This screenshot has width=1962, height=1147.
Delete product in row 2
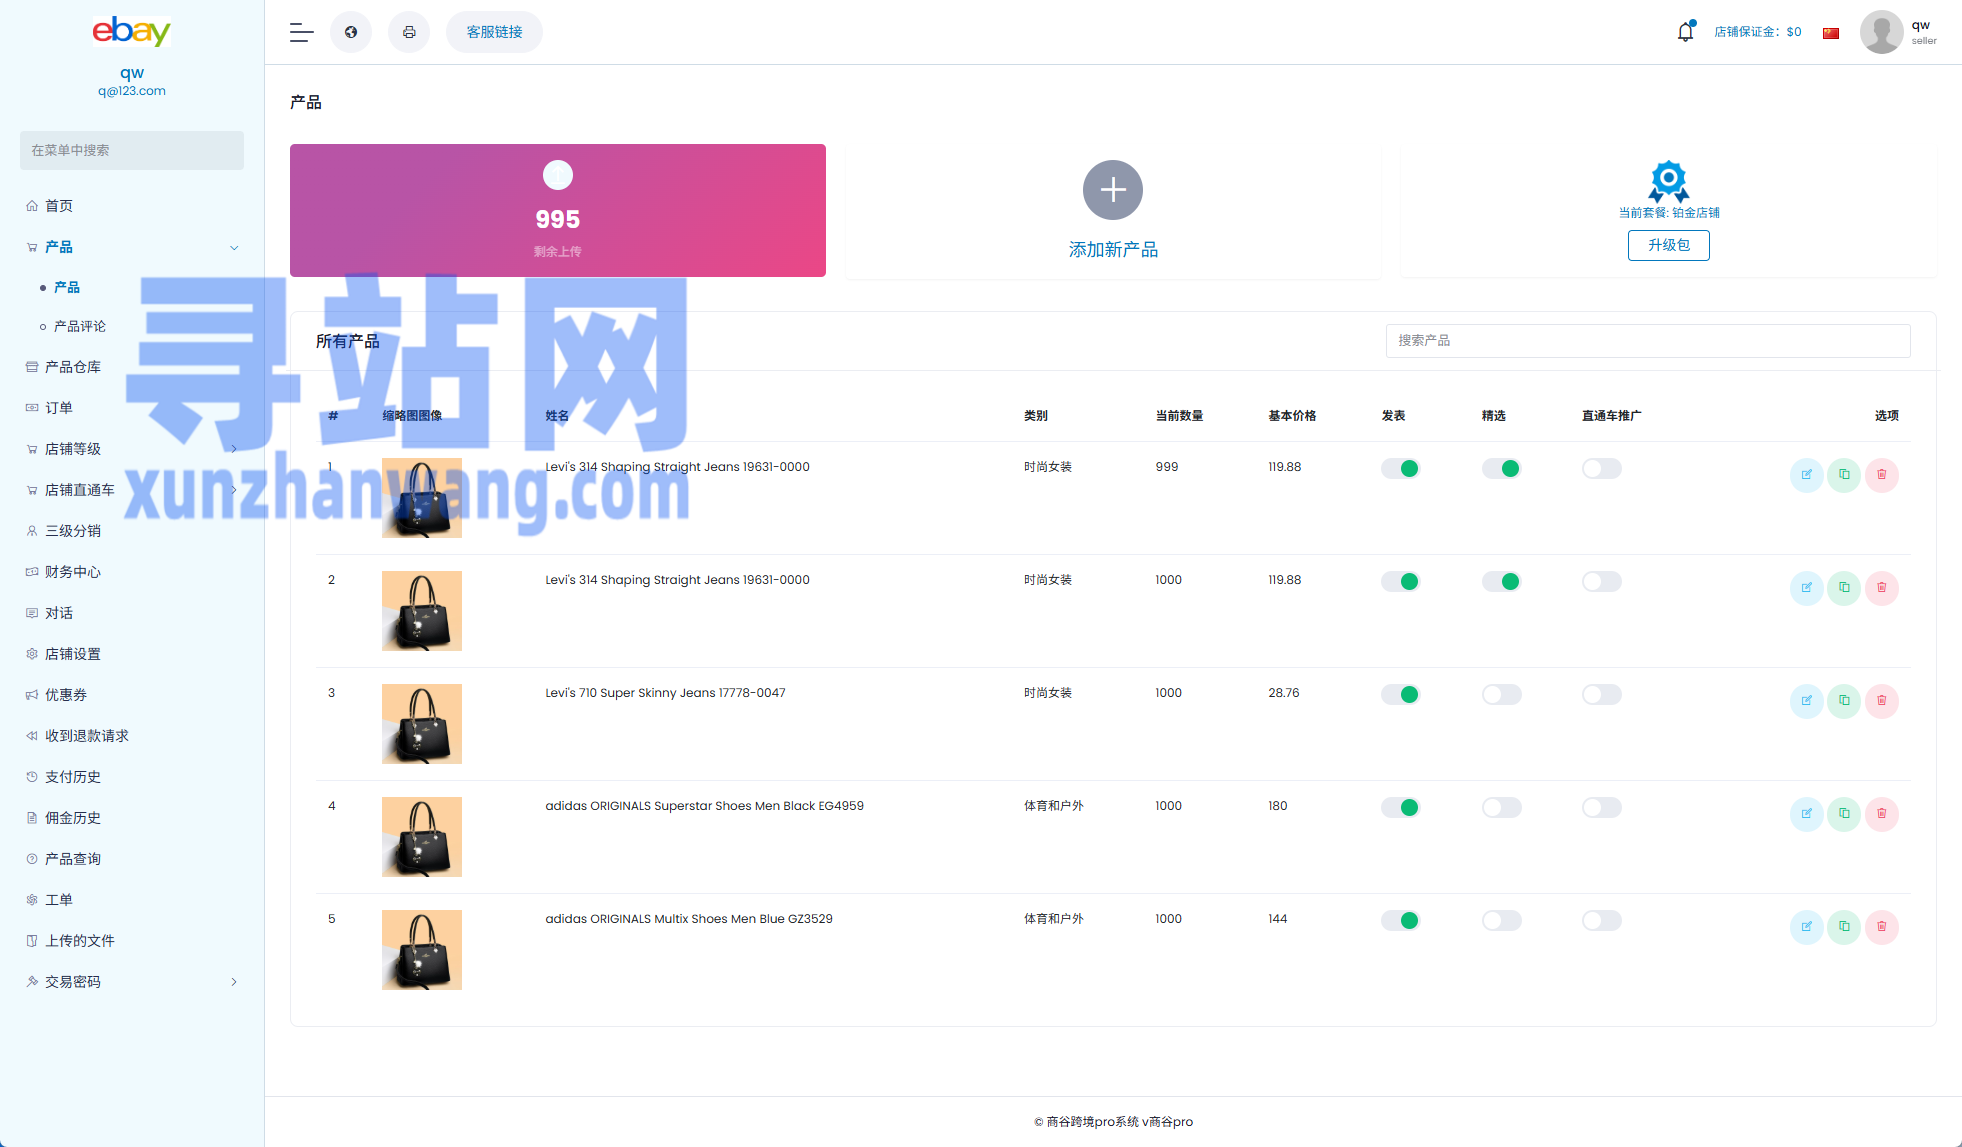pos(1882,588)
